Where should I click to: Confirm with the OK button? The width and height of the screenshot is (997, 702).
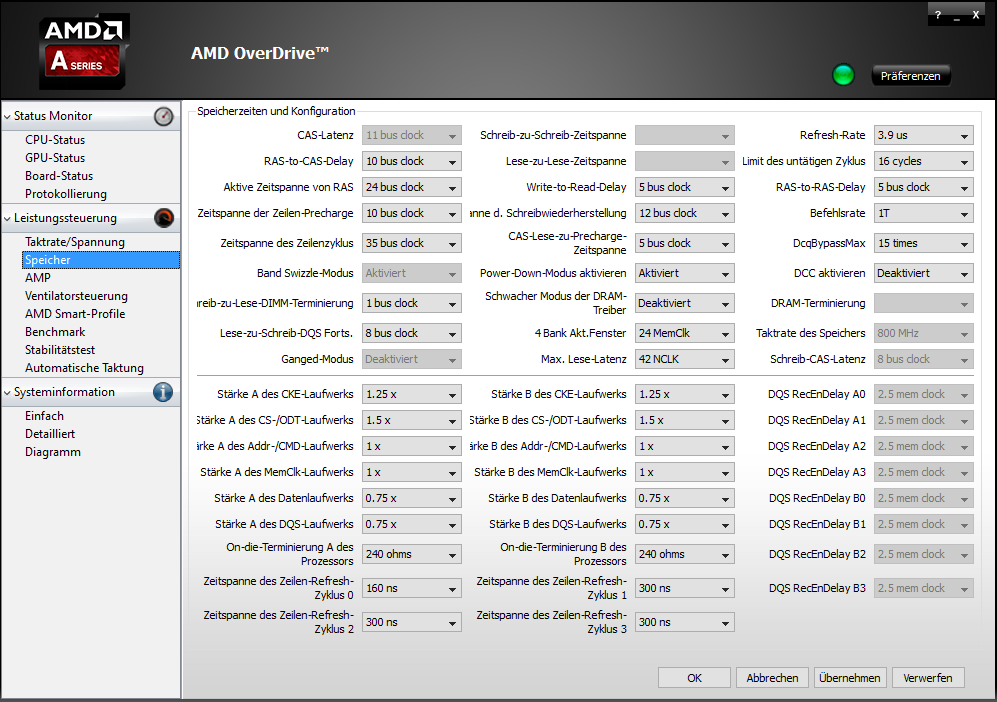pos(694,678)
